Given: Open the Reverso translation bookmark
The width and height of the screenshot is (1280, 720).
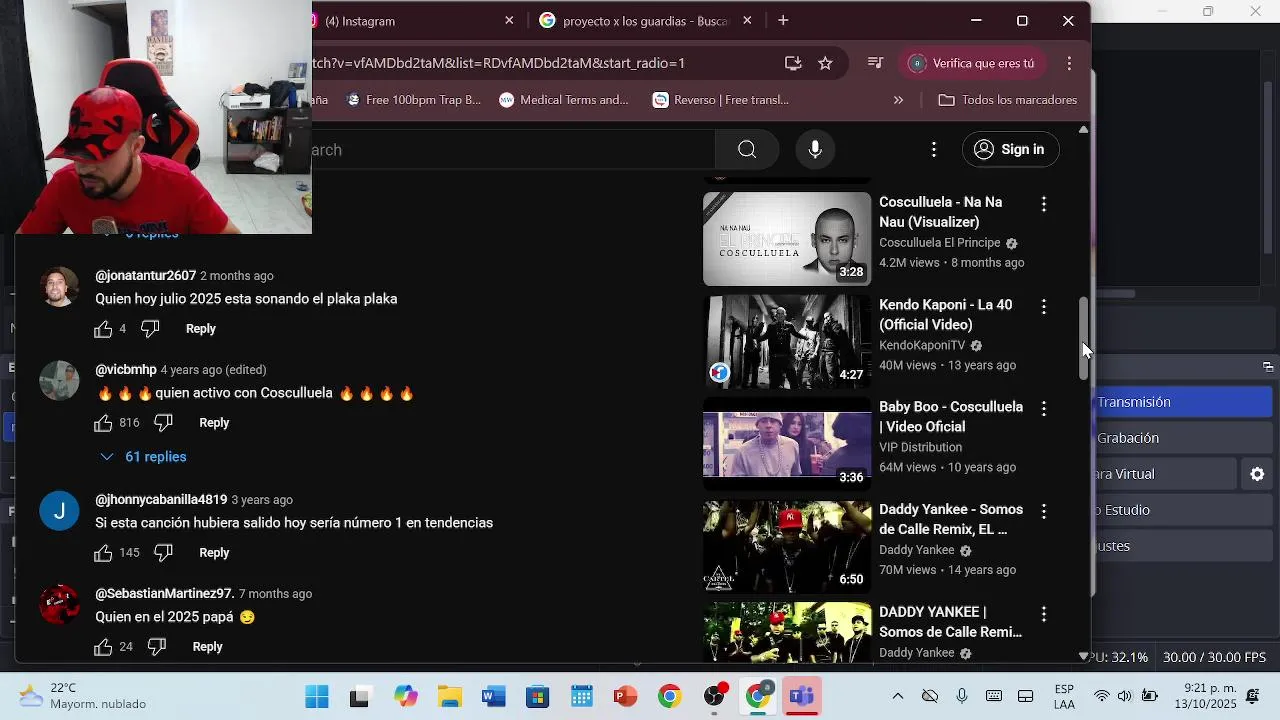Looking at the screenshot, I should coord(721,100).
